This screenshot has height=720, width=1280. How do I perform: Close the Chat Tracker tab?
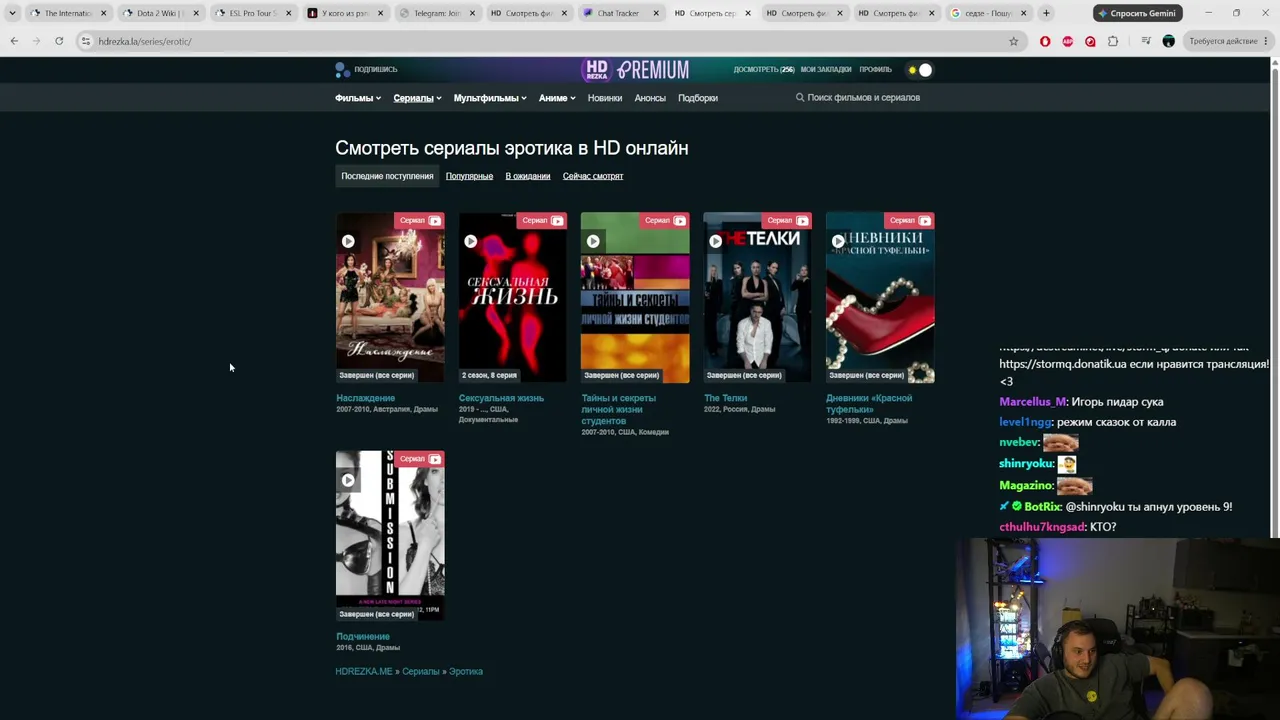[656, 13]
